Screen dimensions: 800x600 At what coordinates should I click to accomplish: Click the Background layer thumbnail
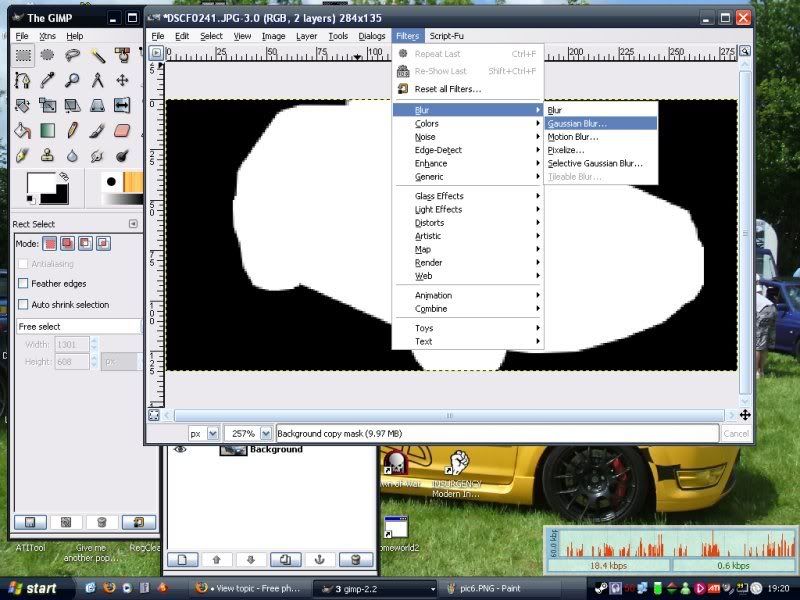(233, 449)
